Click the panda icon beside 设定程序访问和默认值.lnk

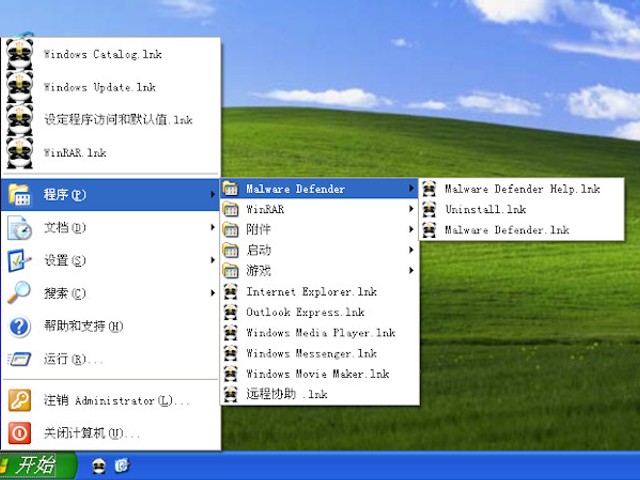point(19,120)
